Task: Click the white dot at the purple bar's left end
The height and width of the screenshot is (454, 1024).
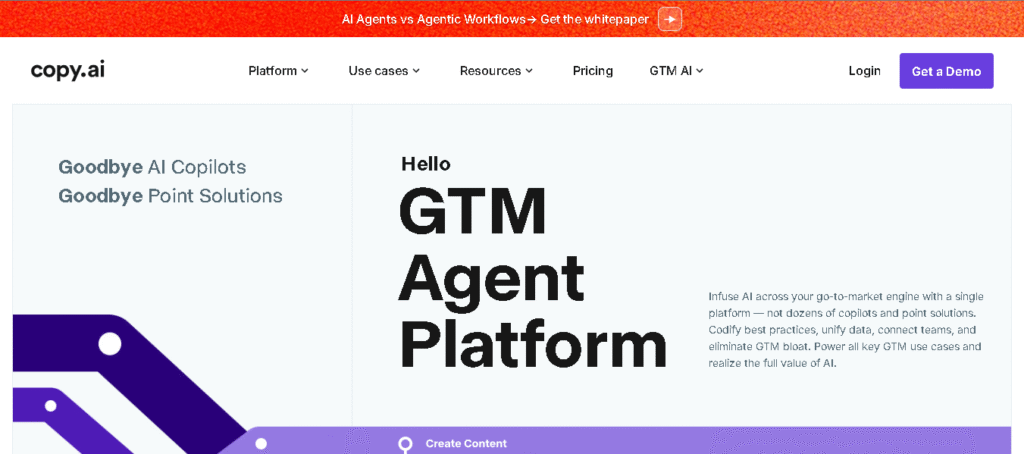Action: pyautogui.click(x=261, y=443)
